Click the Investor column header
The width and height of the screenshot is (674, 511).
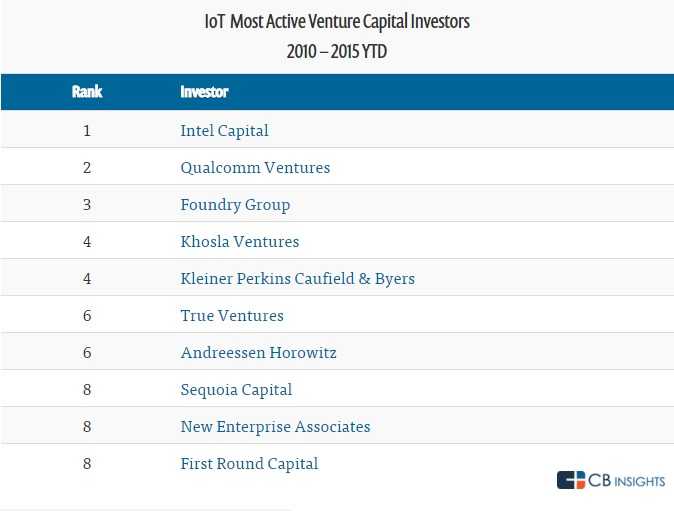point(204,92)
